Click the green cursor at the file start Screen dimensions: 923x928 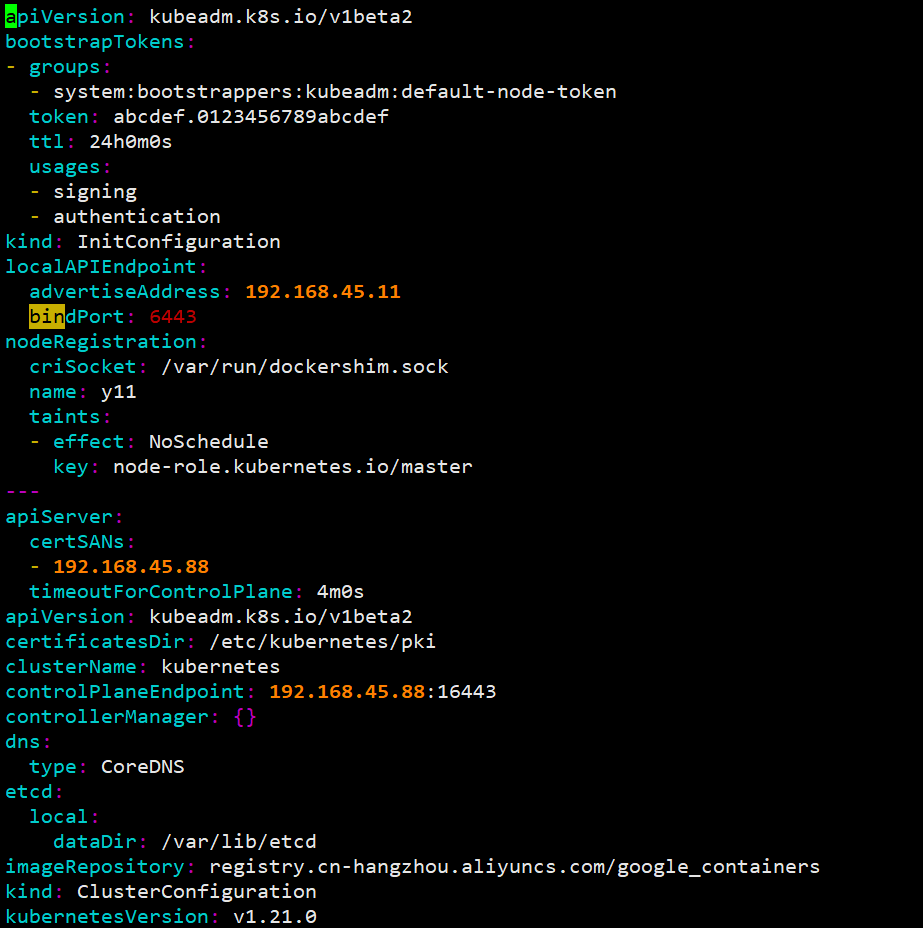tap(11, 17)
